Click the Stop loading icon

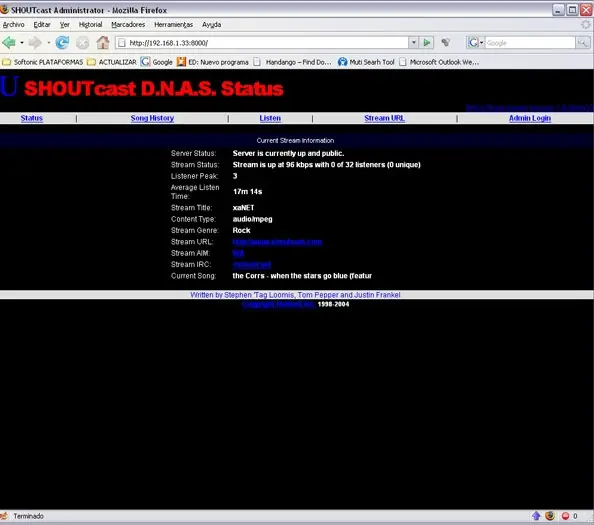(82, 43)
